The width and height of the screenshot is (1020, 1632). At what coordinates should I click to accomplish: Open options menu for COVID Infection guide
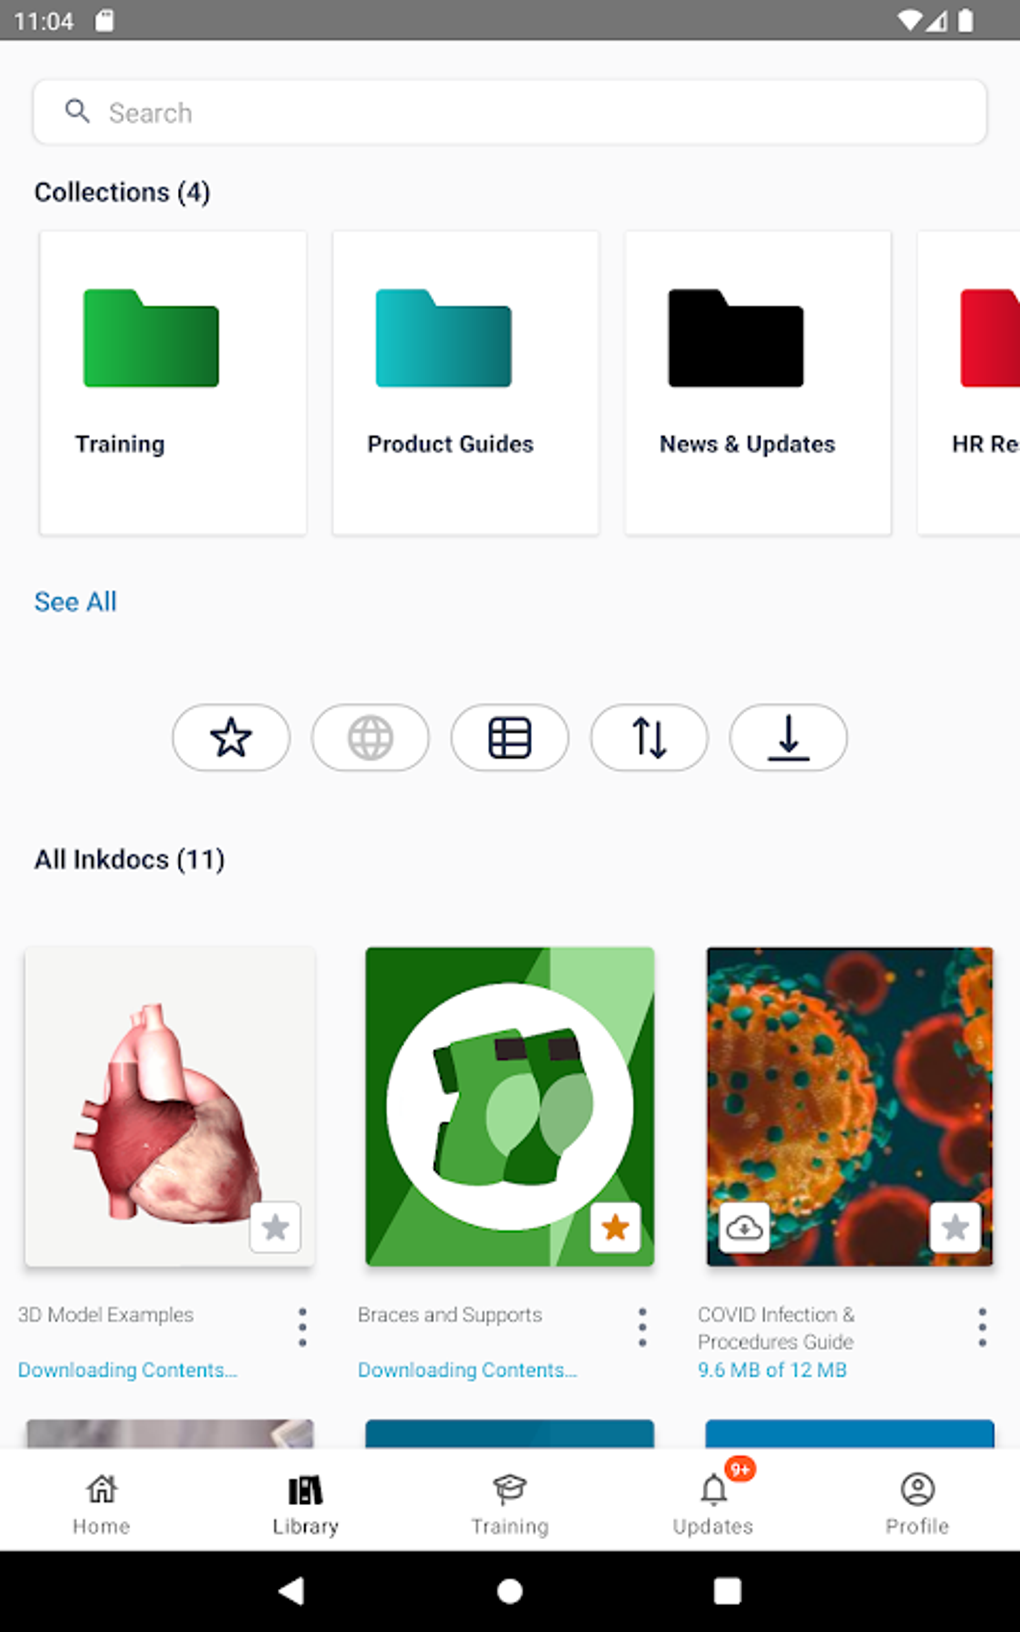(982, 1327)
